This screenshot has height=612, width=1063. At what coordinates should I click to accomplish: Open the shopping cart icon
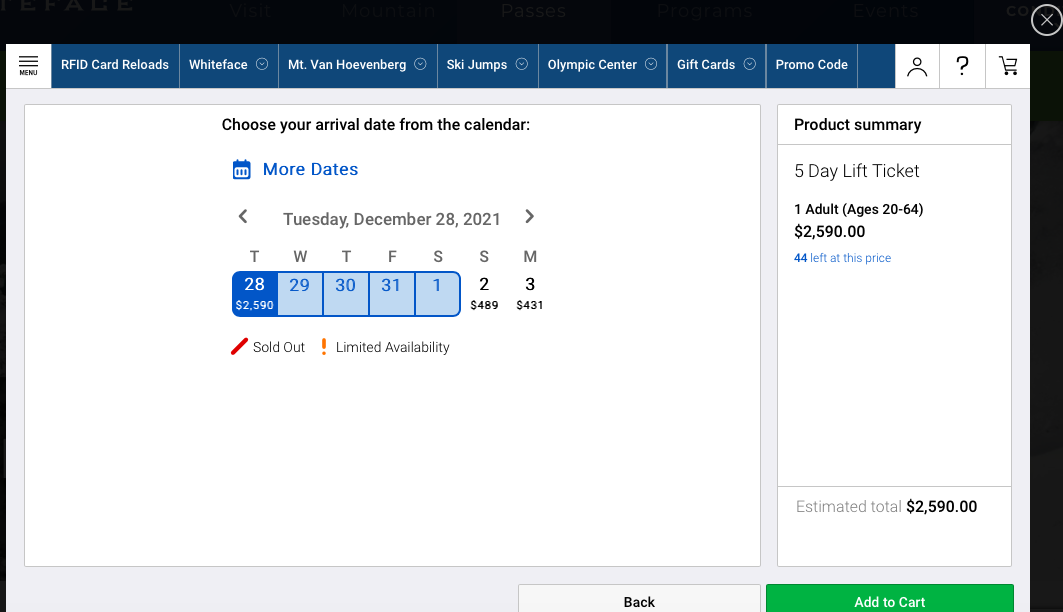pos(1008,66)
